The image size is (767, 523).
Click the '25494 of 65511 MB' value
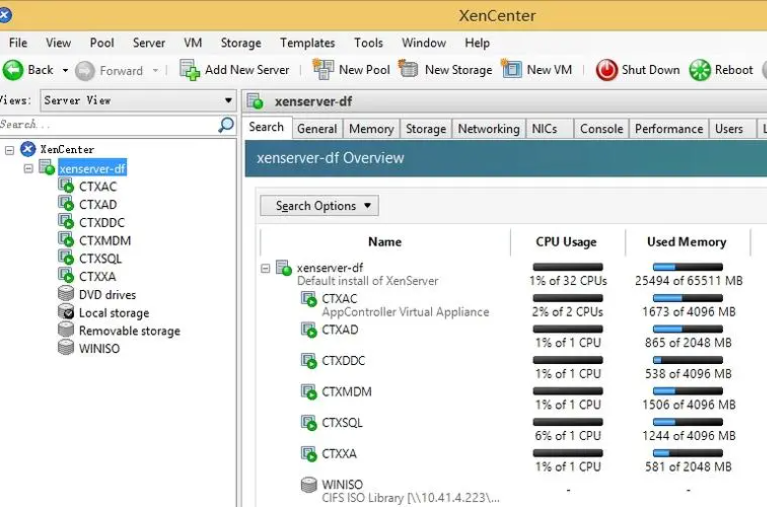pos(689,281)
